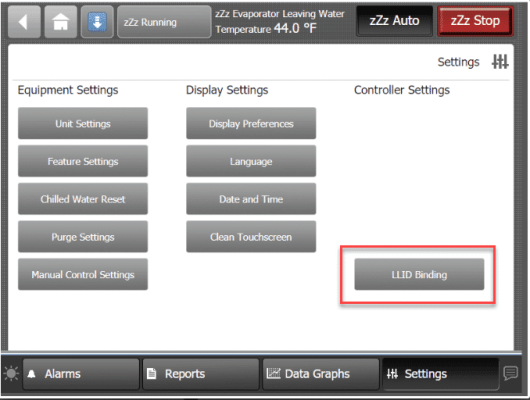Select the Settings tab in bottom bar
Image resolution: width=530 pixels, height=400 pixels.
click(440, 374)
